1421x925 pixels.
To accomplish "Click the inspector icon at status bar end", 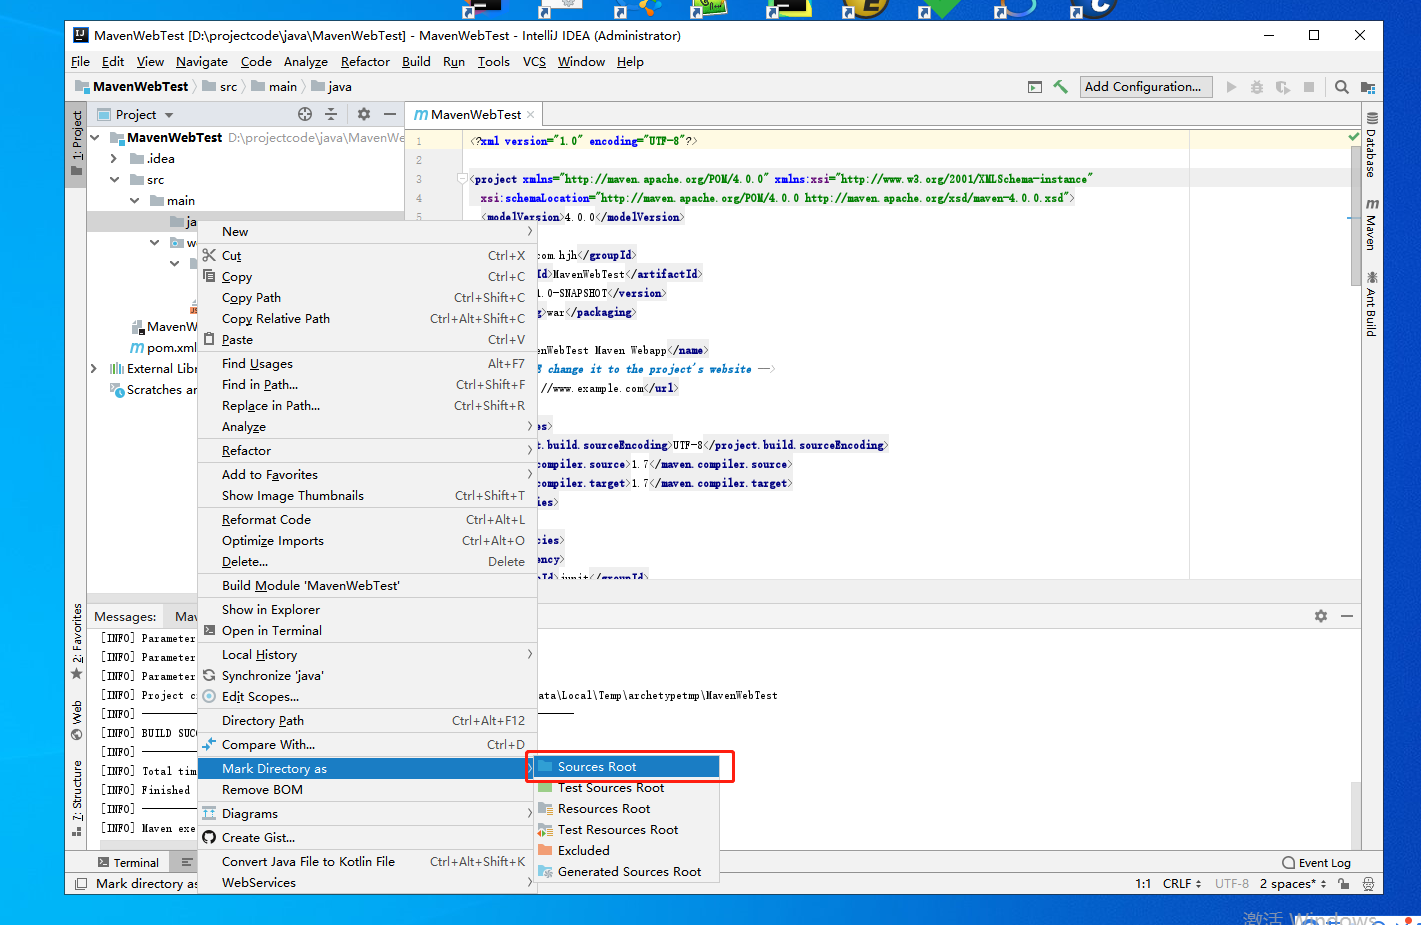I will [x=1368, y=884].
